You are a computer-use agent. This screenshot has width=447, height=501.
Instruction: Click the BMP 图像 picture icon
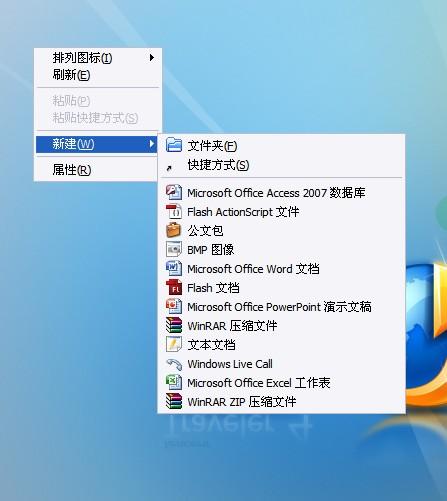(174, 249)
